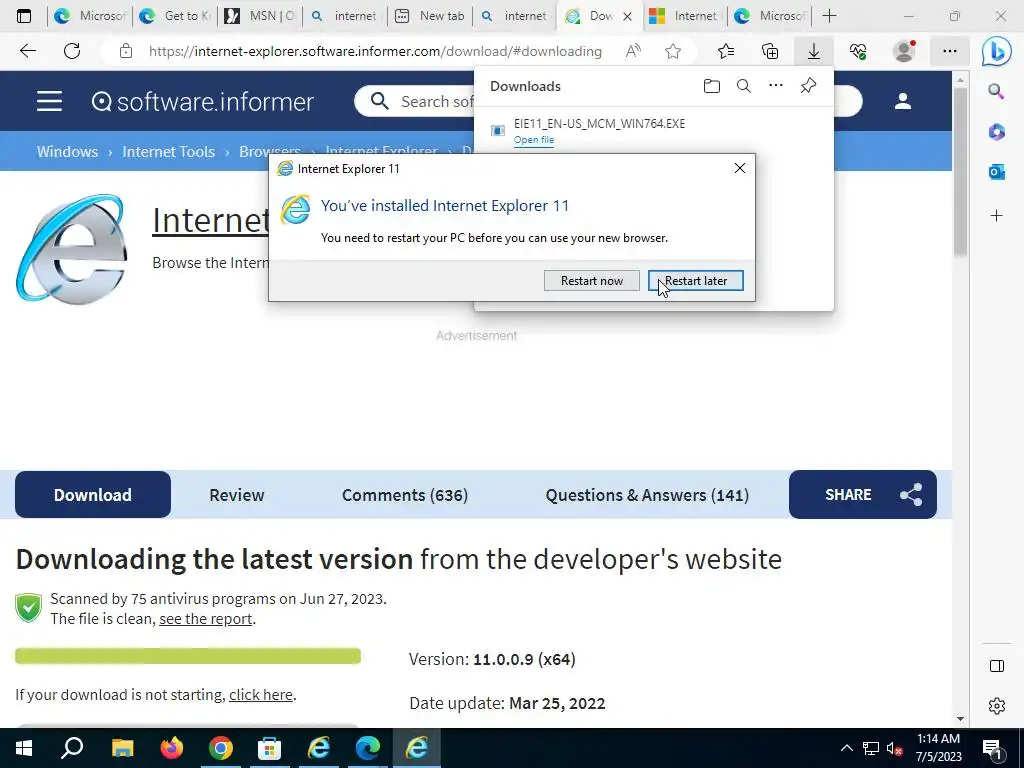Open the site user account icon

[x=903, y=101]
